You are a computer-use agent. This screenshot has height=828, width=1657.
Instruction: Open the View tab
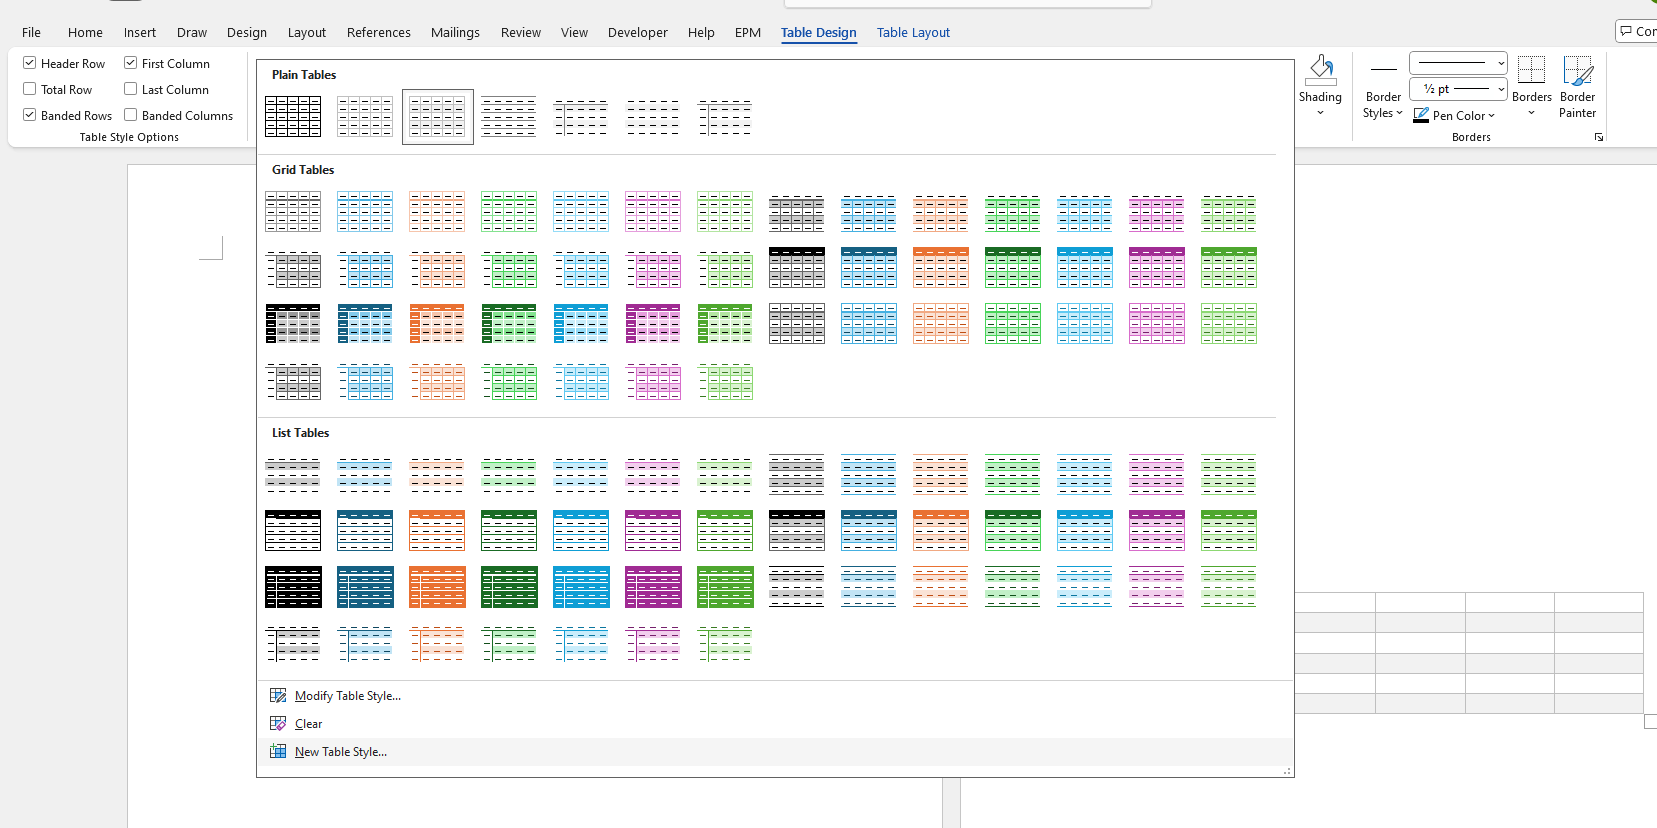pyautogui.click(x=574, y=32)
